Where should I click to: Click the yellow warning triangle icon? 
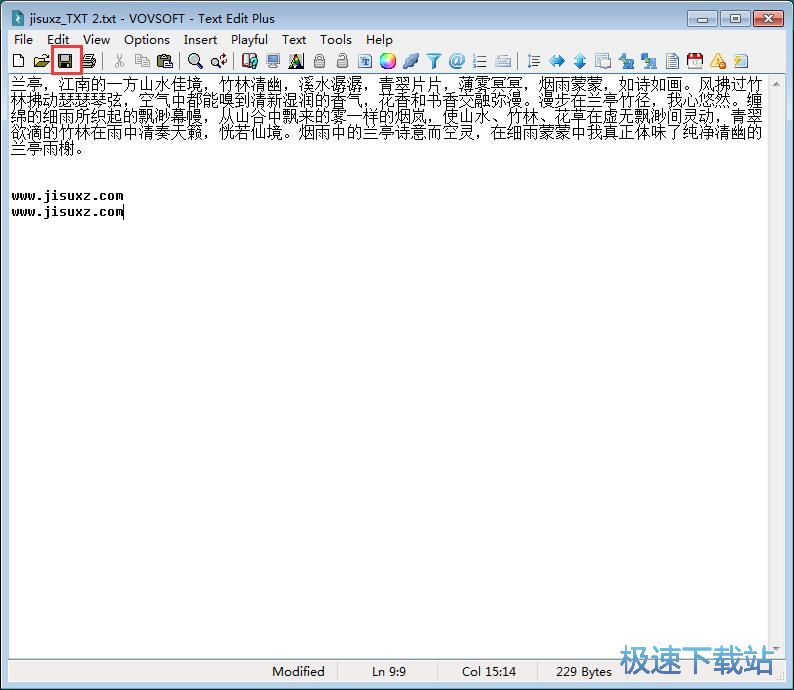[x=718, y=61]
